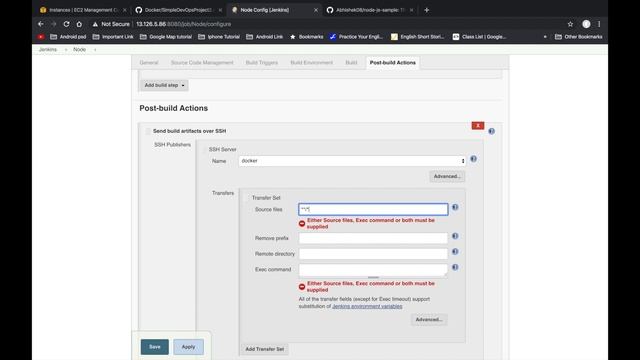This screenshot has height=360, width=640.
Task: Open a new browser tab
Action: tap(427, 10)
